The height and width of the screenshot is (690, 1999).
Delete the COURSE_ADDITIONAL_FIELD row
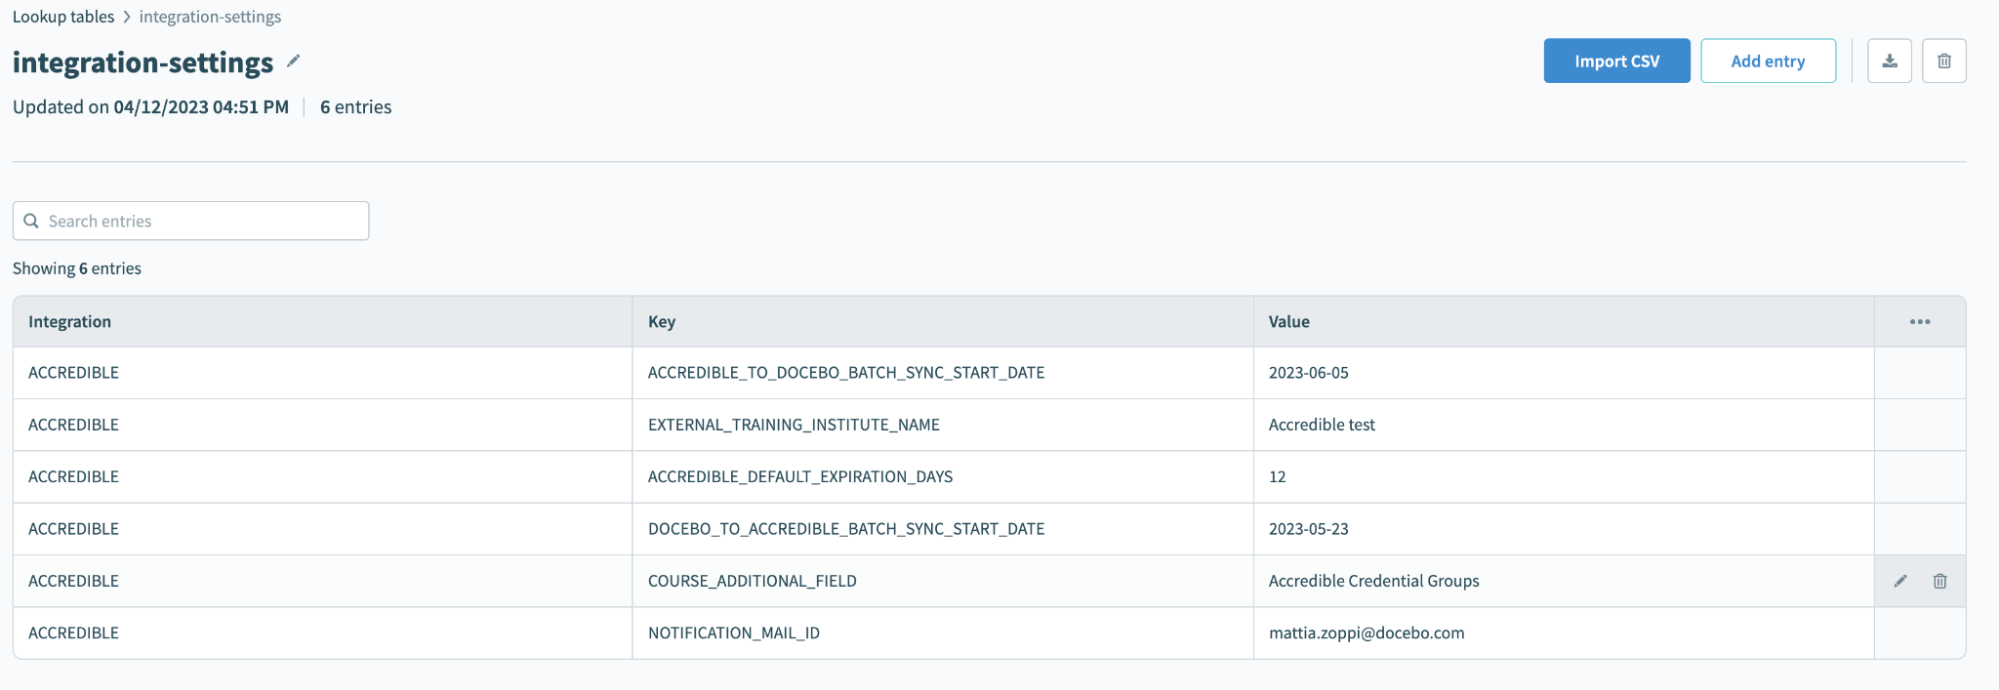[1940, 581]
